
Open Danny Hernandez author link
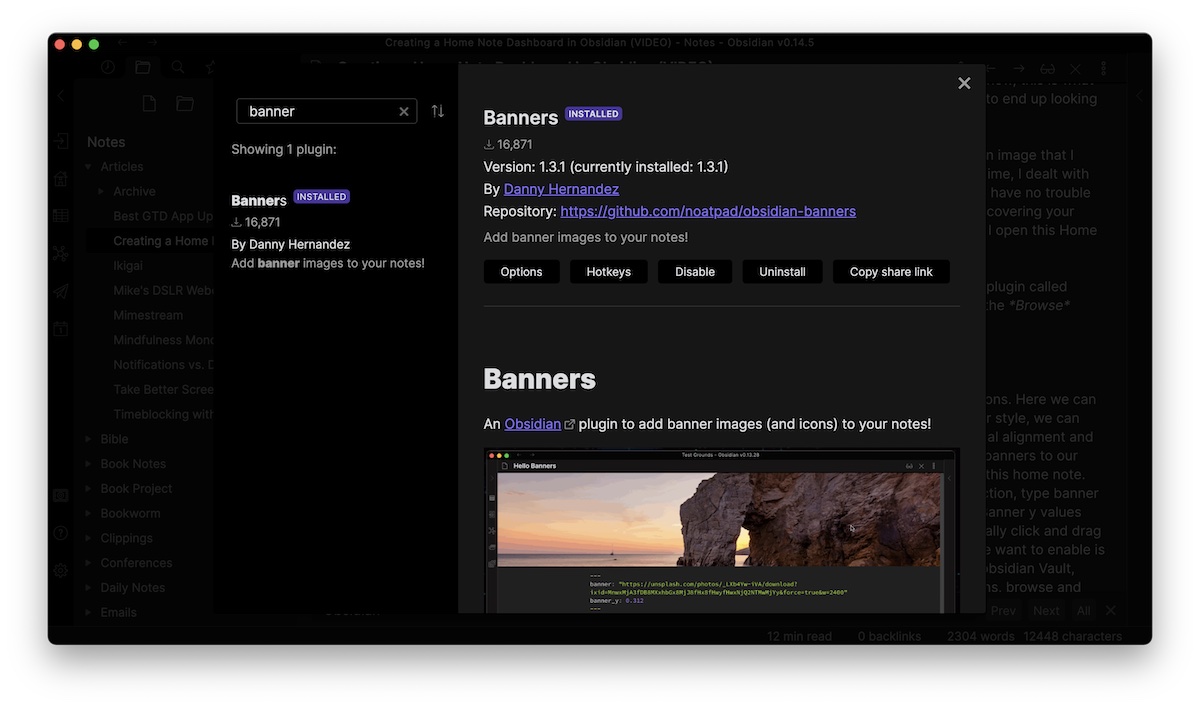tap(561, 189)
